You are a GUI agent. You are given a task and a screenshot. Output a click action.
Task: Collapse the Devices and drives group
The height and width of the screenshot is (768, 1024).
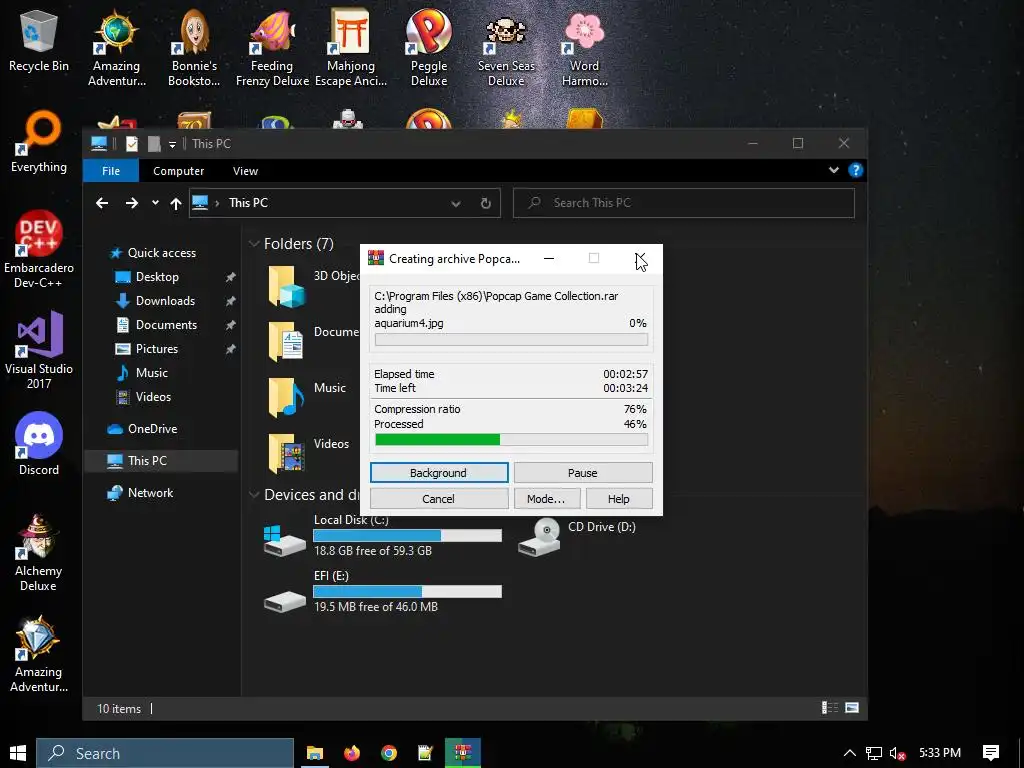click(x=254, y=494)
